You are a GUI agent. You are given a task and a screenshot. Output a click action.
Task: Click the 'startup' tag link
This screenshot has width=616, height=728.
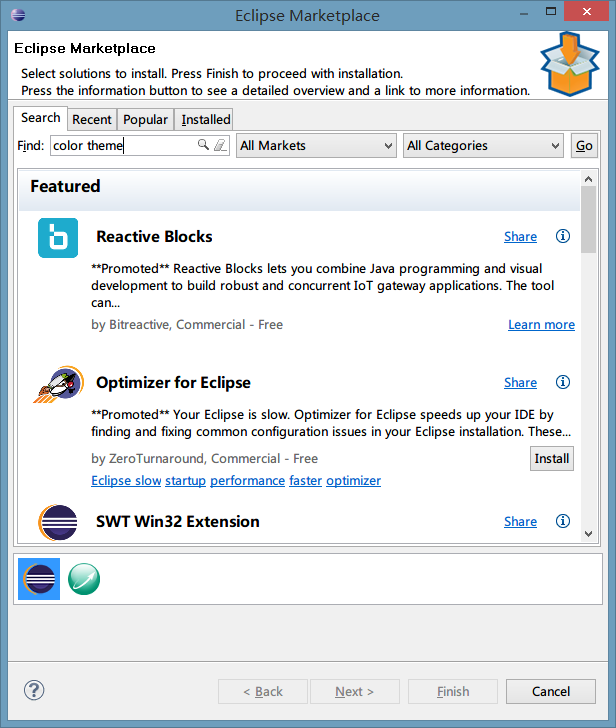(x=185, y=481)
